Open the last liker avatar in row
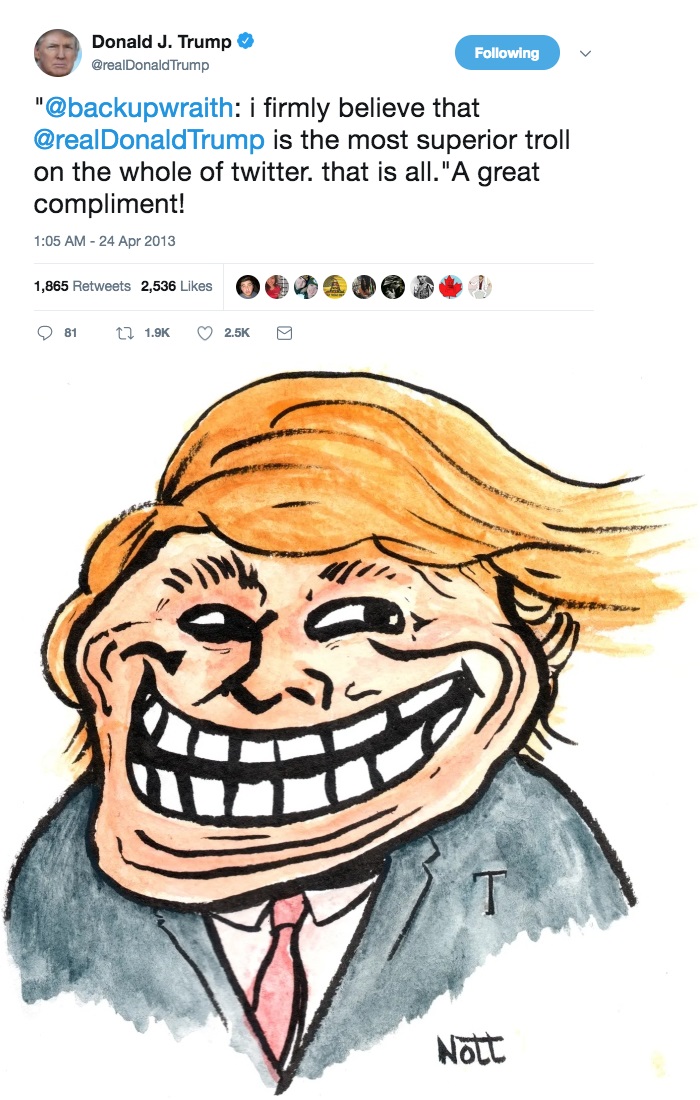 click(480, 287)
